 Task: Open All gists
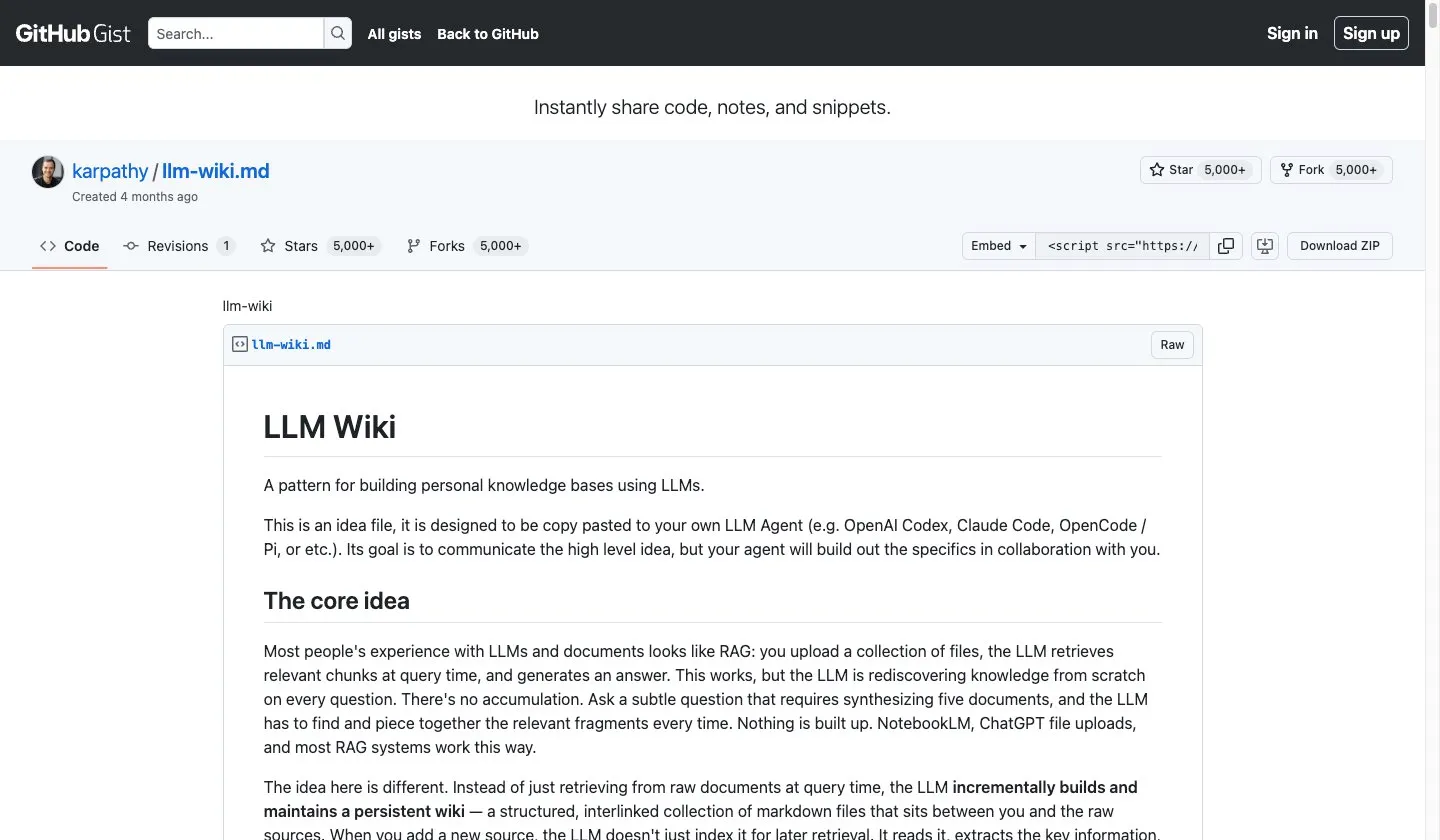coord(394,33)
